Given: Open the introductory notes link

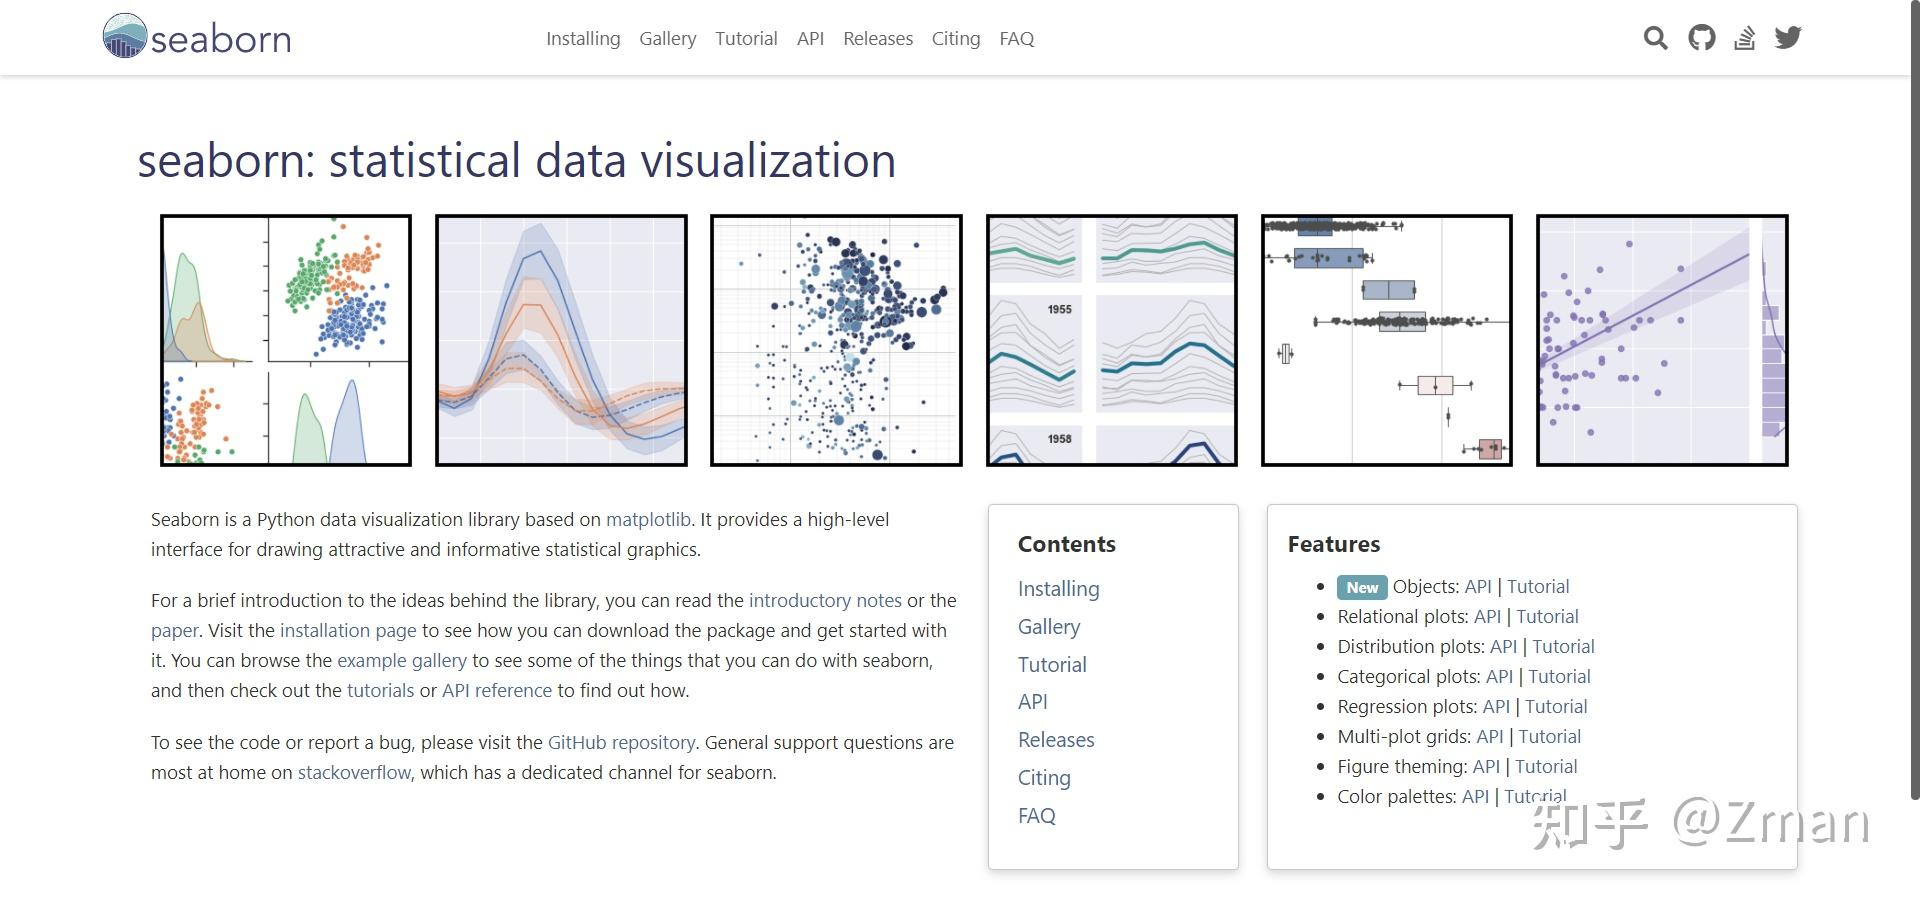Looking at the screenshot, I should point(825,600).
